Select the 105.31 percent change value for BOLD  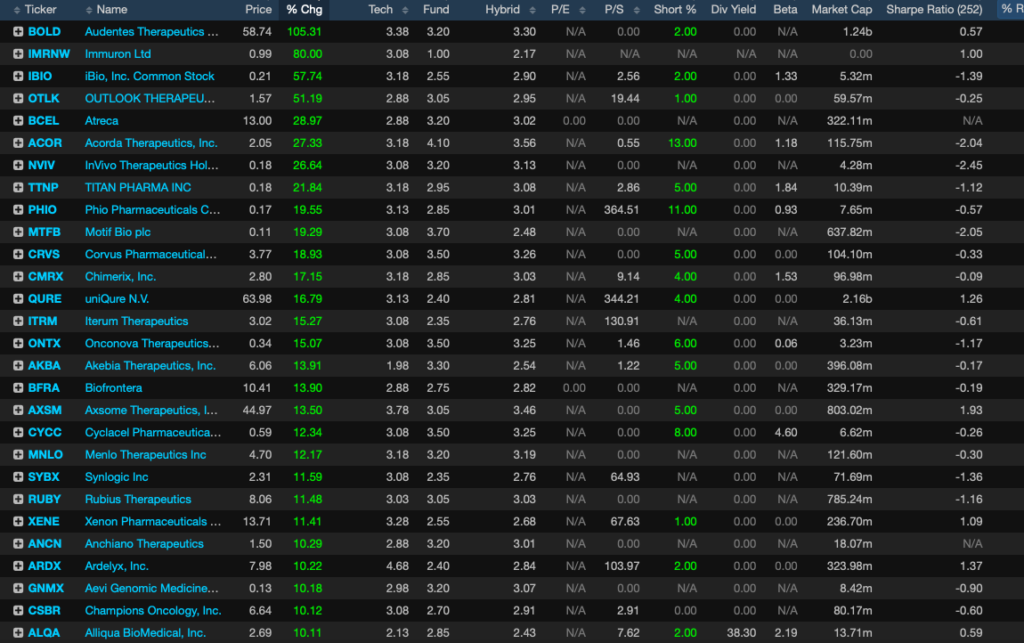coord(304,31)
